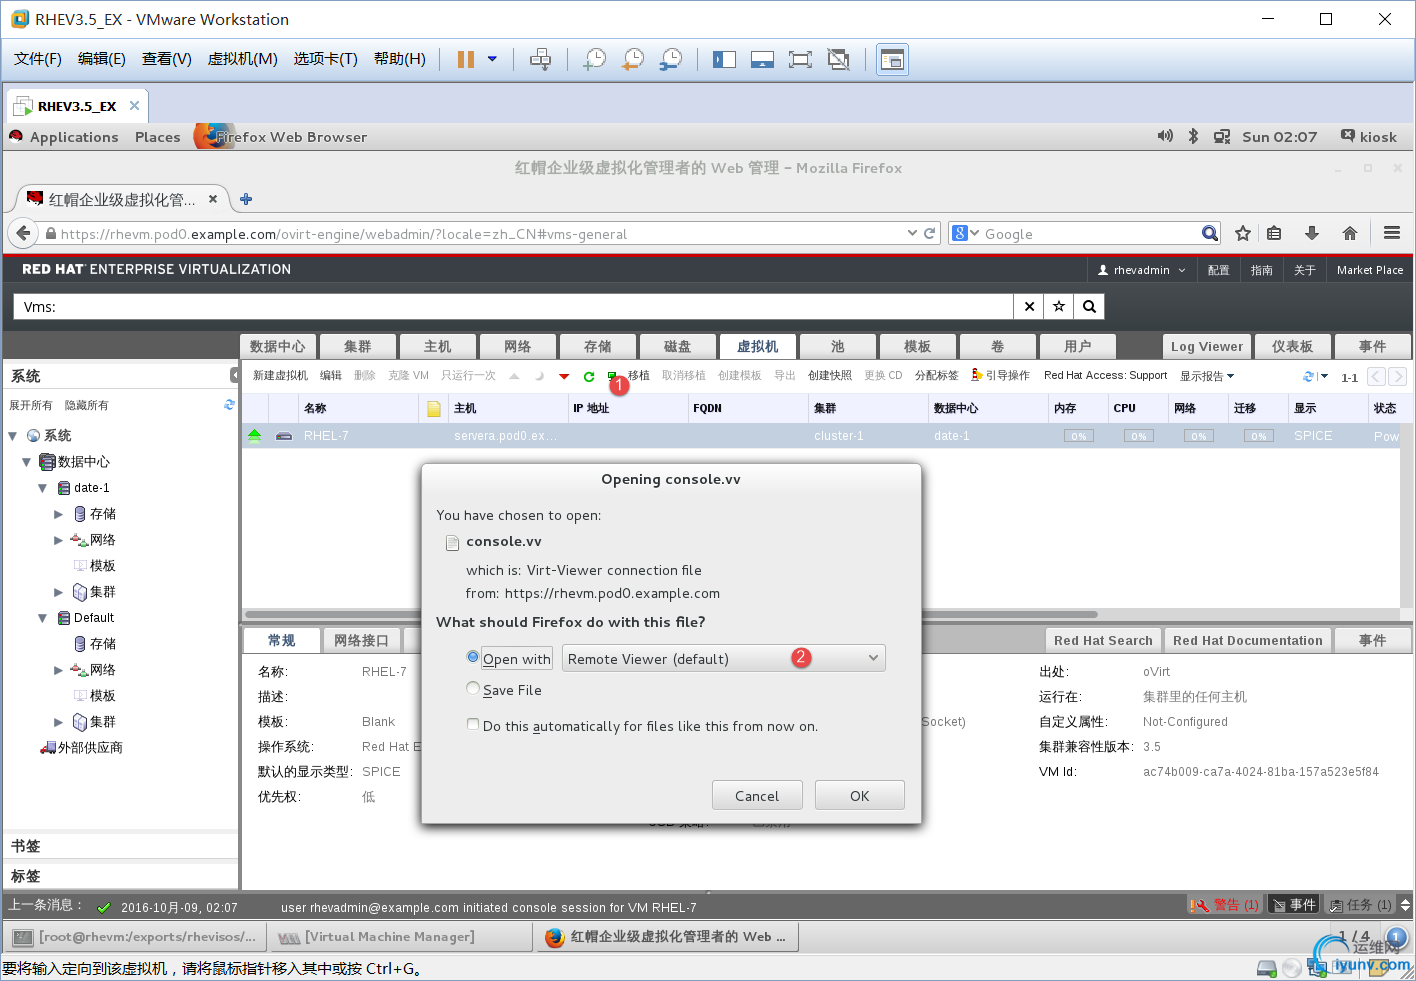This screenshot has height=981, width=1416.
Task: Pause the VM with the VMware pause icon
Action: [x=466, y=59]
